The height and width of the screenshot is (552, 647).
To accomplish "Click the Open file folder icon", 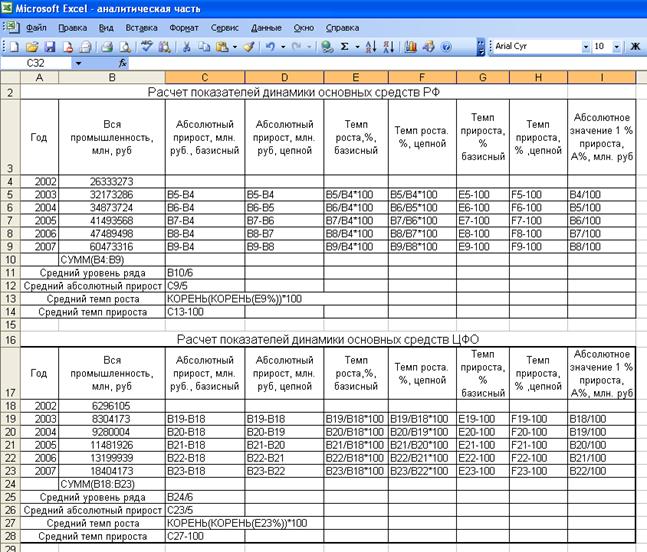I will coord(31,47).
